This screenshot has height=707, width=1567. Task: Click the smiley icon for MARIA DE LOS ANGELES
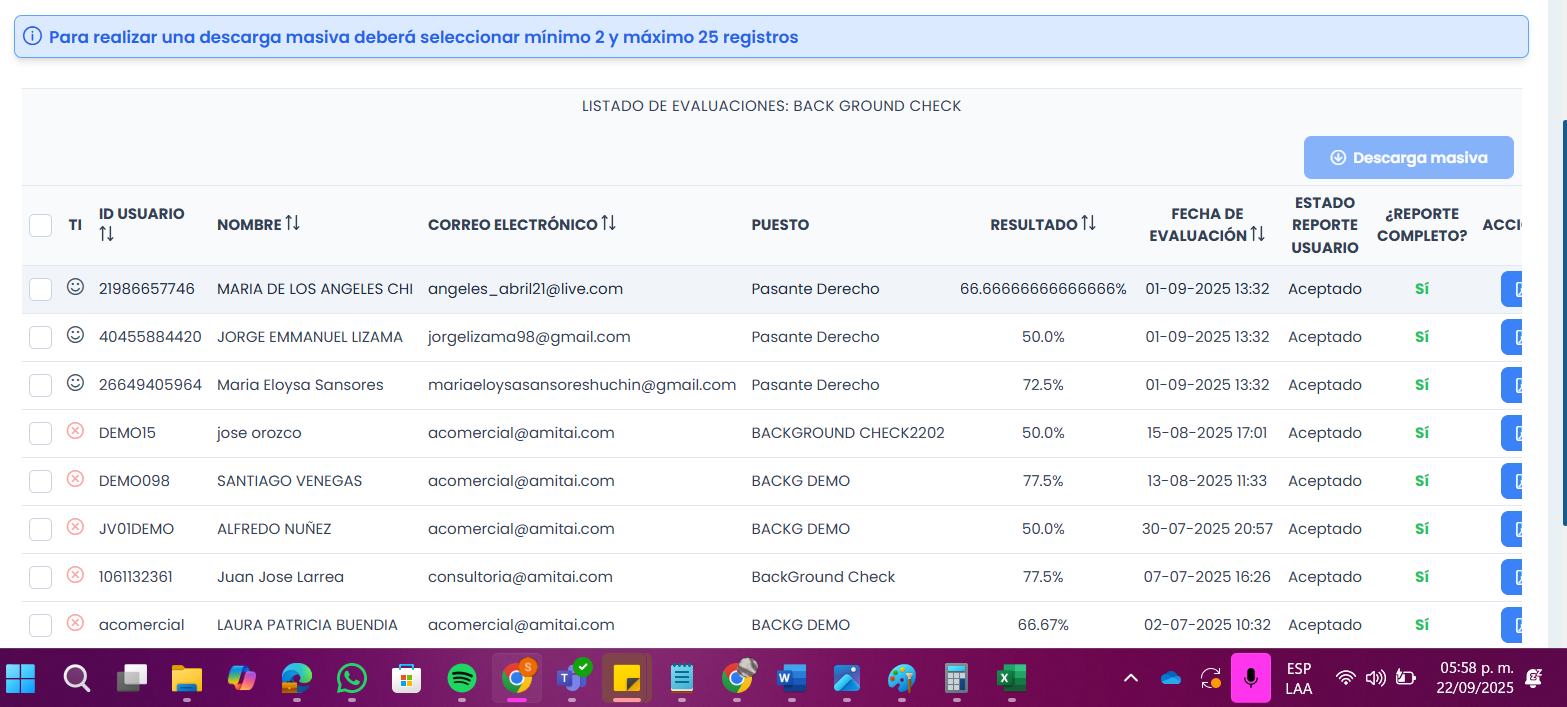pyautogui.click(x=75, y=287)
